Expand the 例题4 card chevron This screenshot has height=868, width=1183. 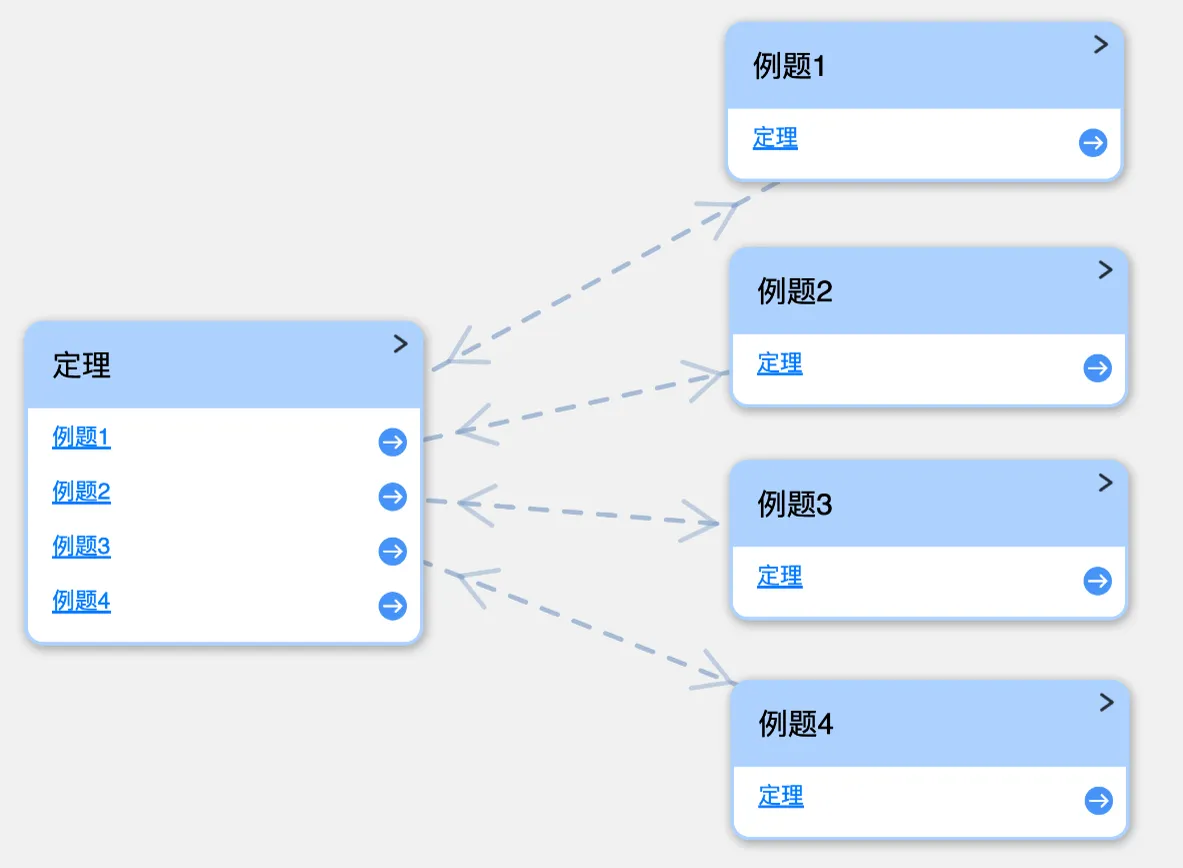point(1106,702)
